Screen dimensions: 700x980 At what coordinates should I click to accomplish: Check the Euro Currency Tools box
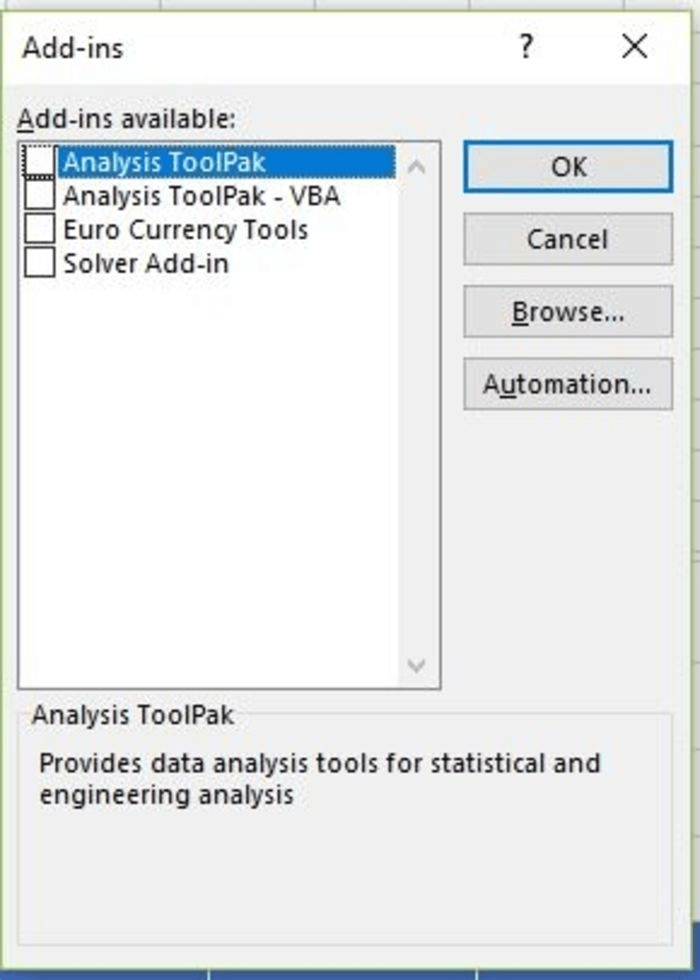pos(40,229)
